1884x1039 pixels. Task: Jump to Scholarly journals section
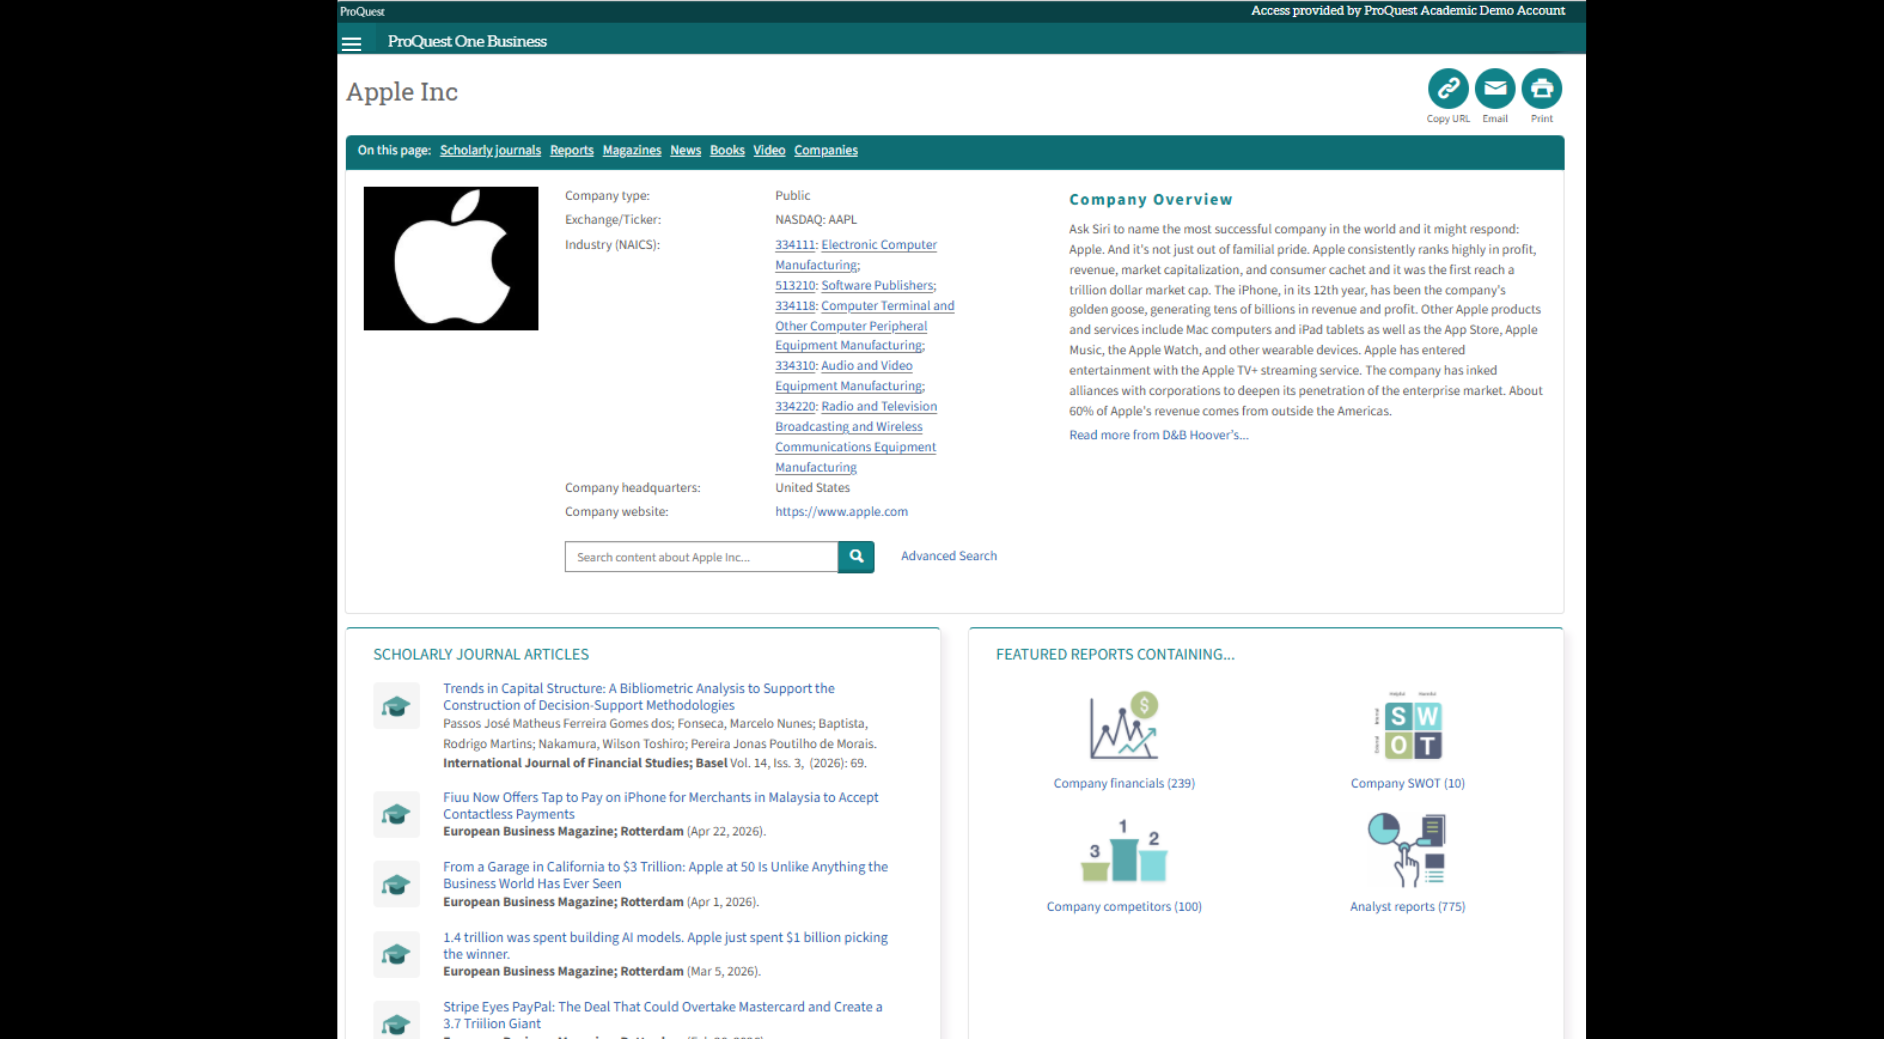pyautogui.click(x=490, y=150)
